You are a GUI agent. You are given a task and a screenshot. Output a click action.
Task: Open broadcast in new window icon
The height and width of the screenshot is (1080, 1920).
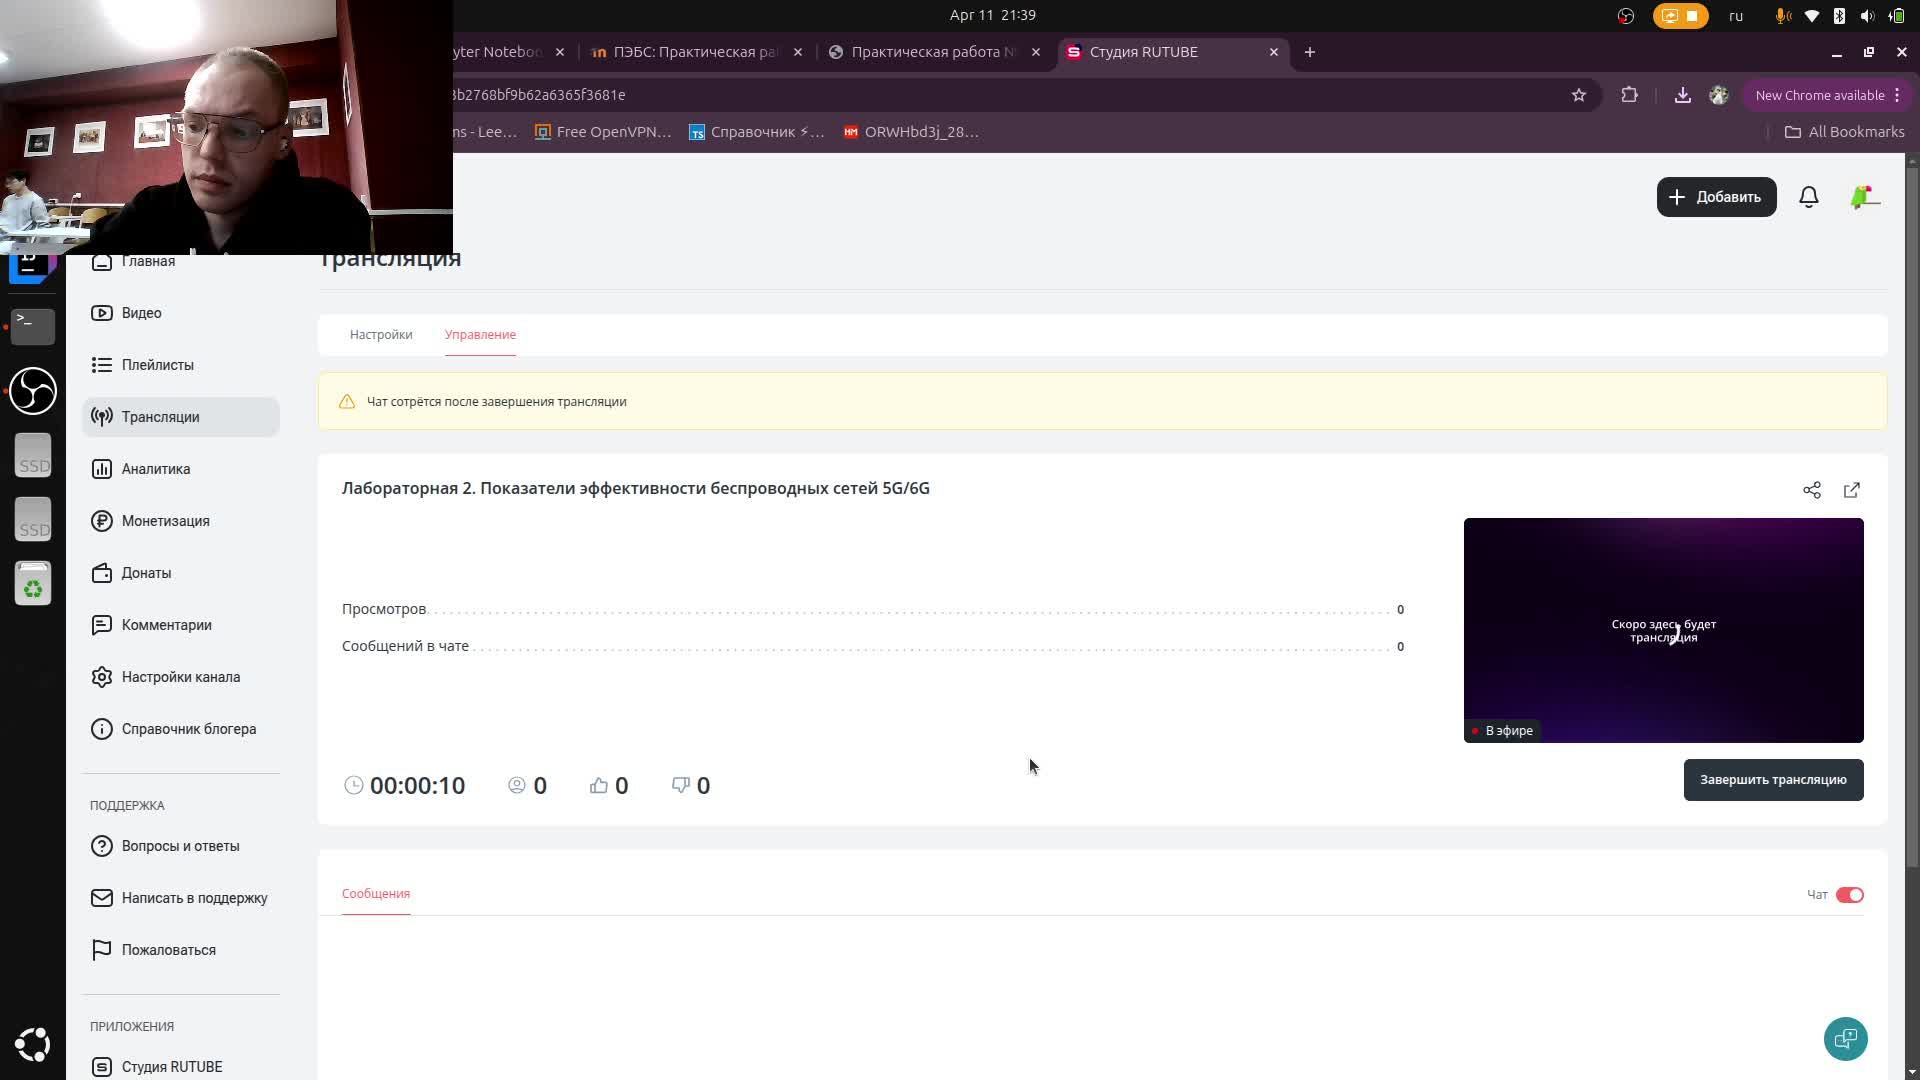pos(1851,490)
